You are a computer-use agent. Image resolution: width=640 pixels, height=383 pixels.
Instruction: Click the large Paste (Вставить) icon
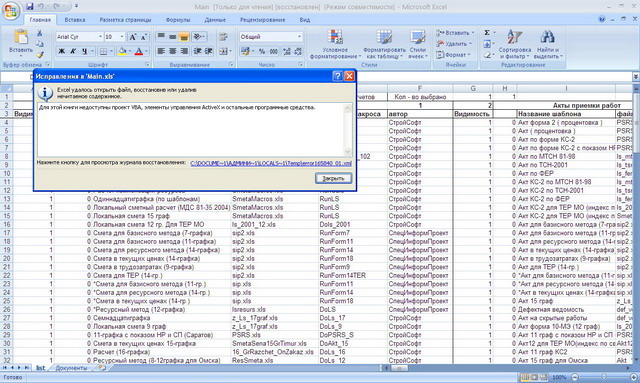[x=20, y=37]
